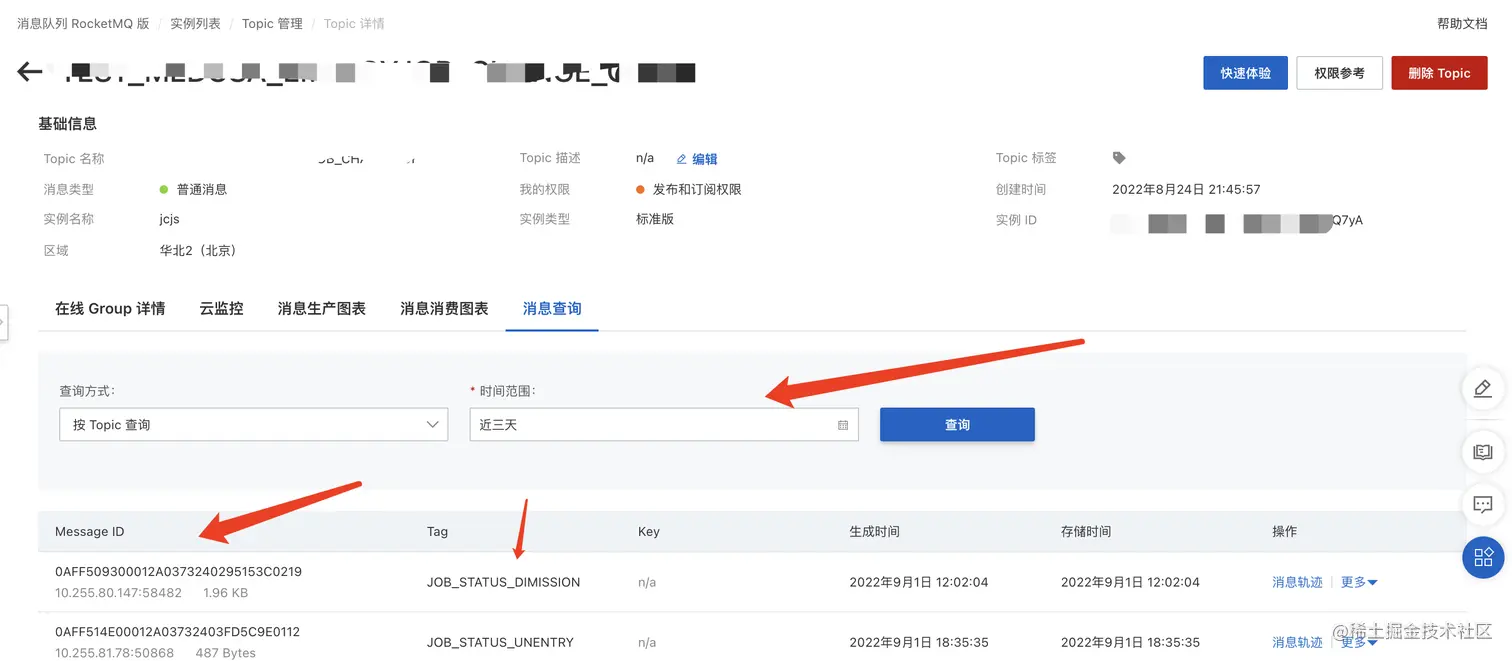Click the 编辑 link next to Topic 描述

coord(705,159)
